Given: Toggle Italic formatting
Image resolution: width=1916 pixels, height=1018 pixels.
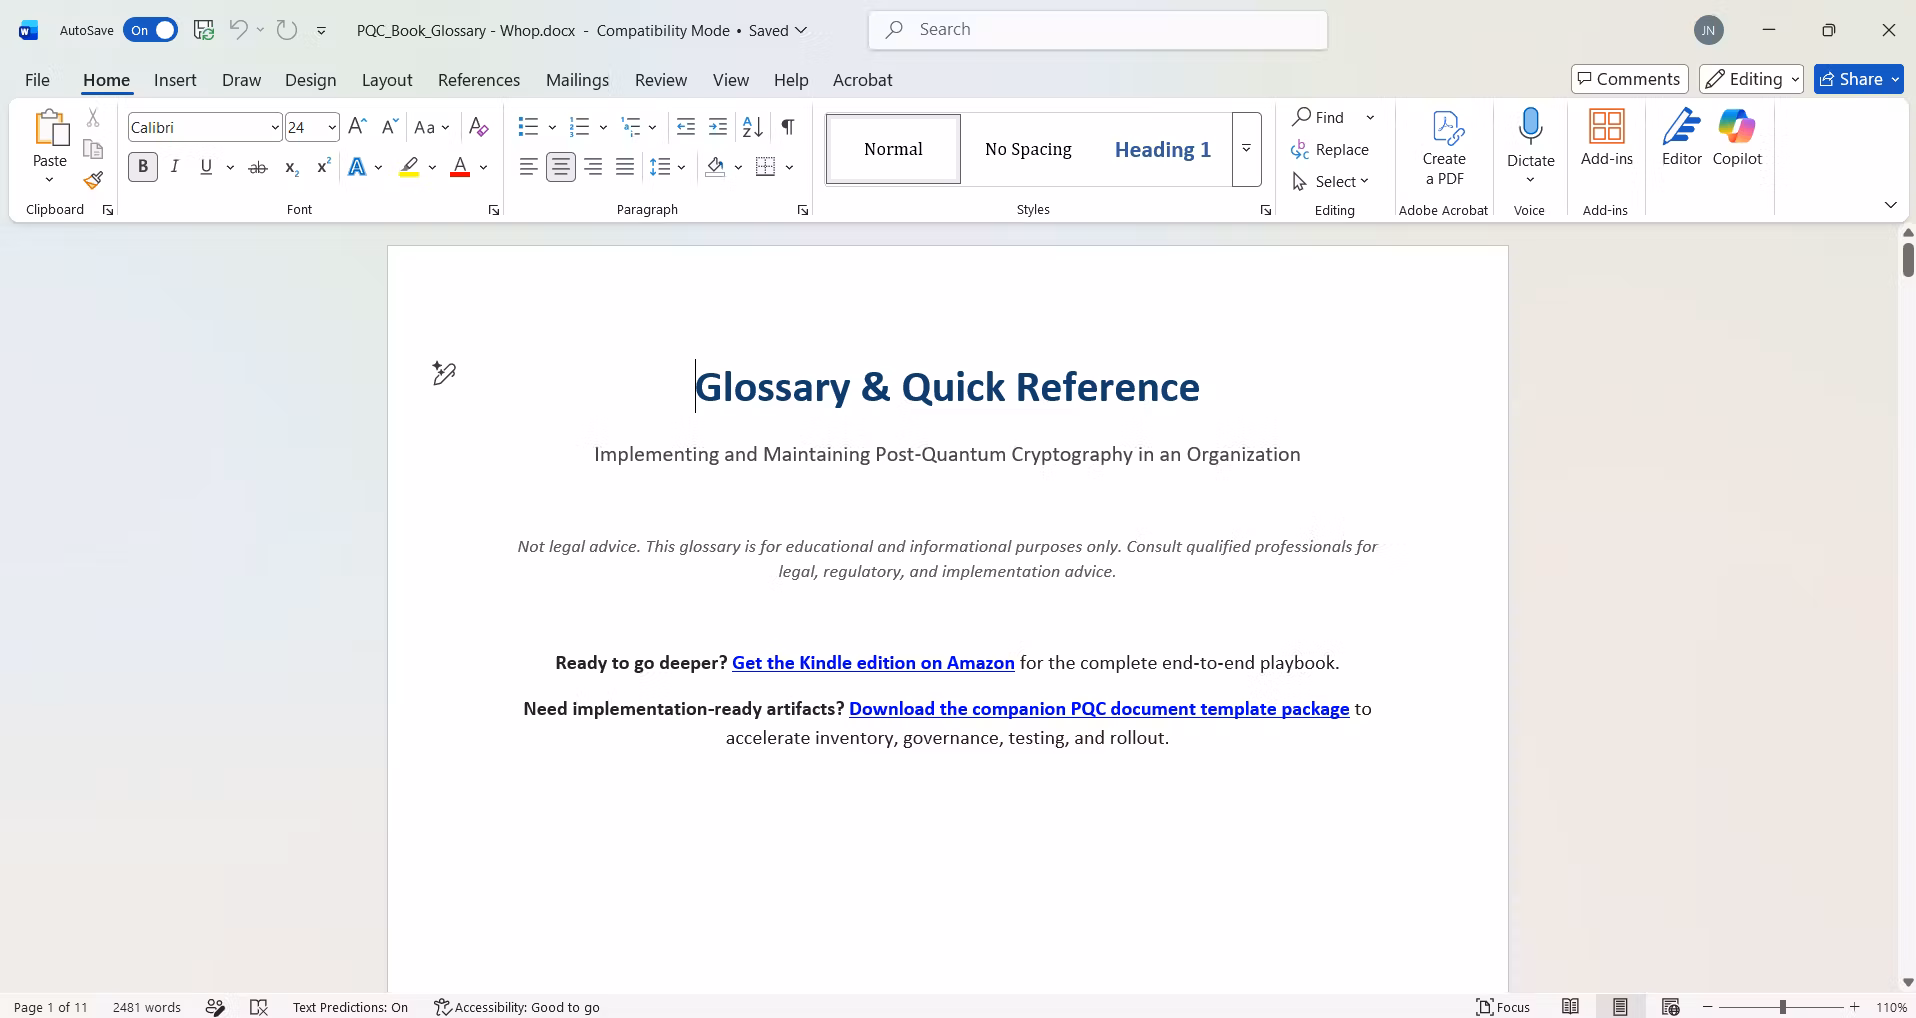Looking at the screenshot, I should tap(175, 167).
